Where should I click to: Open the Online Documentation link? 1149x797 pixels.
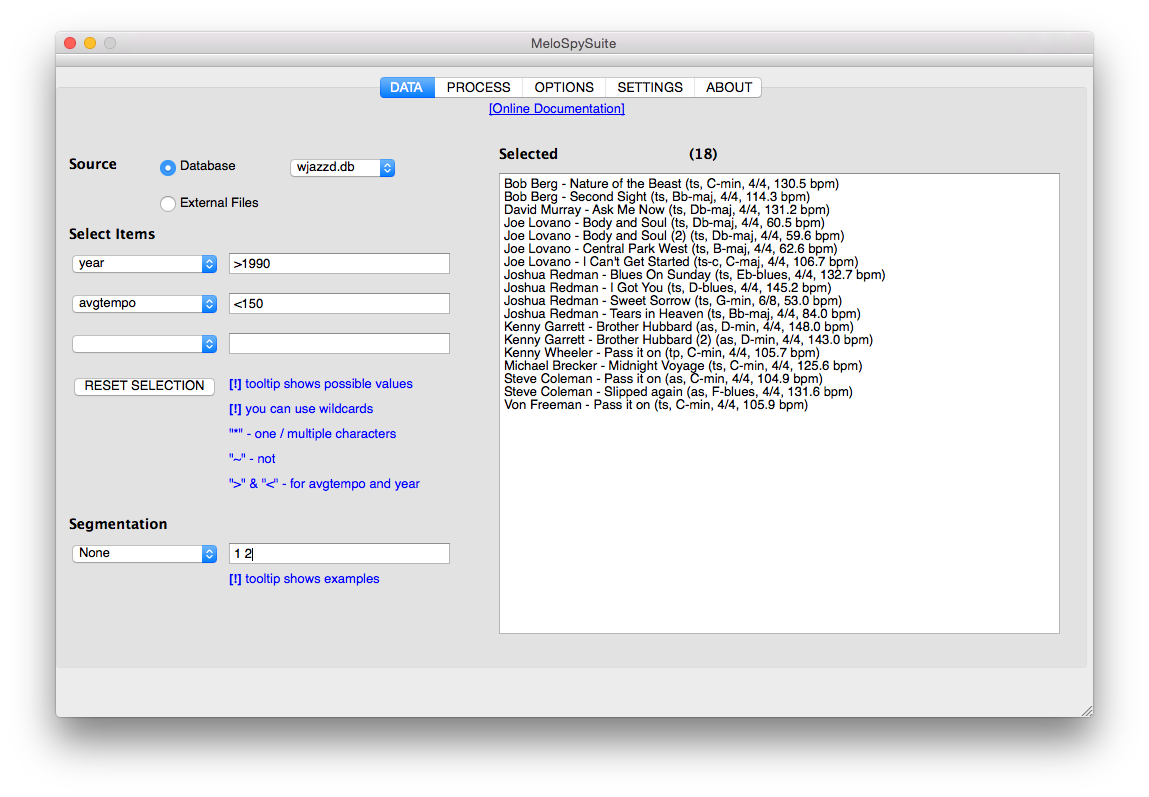pos(557,108)
